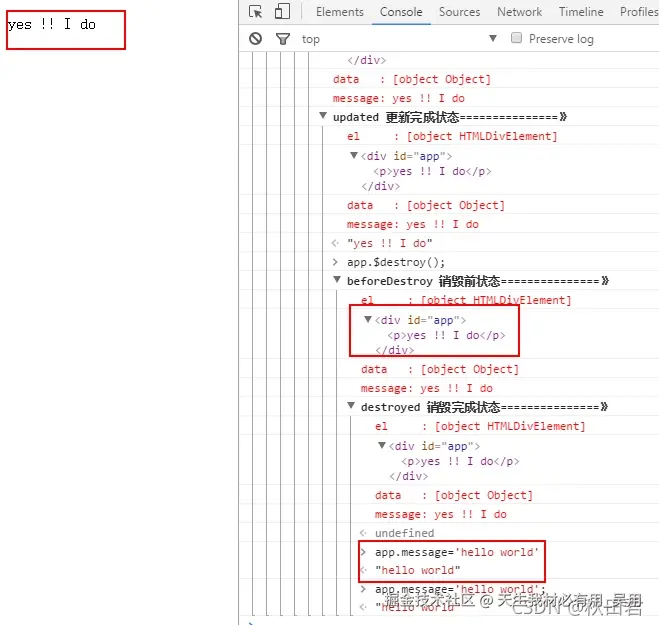659x625 pixels.
Task: Collapse the destroyed log group
Action: pyautogui.click(x=351, y=405)
